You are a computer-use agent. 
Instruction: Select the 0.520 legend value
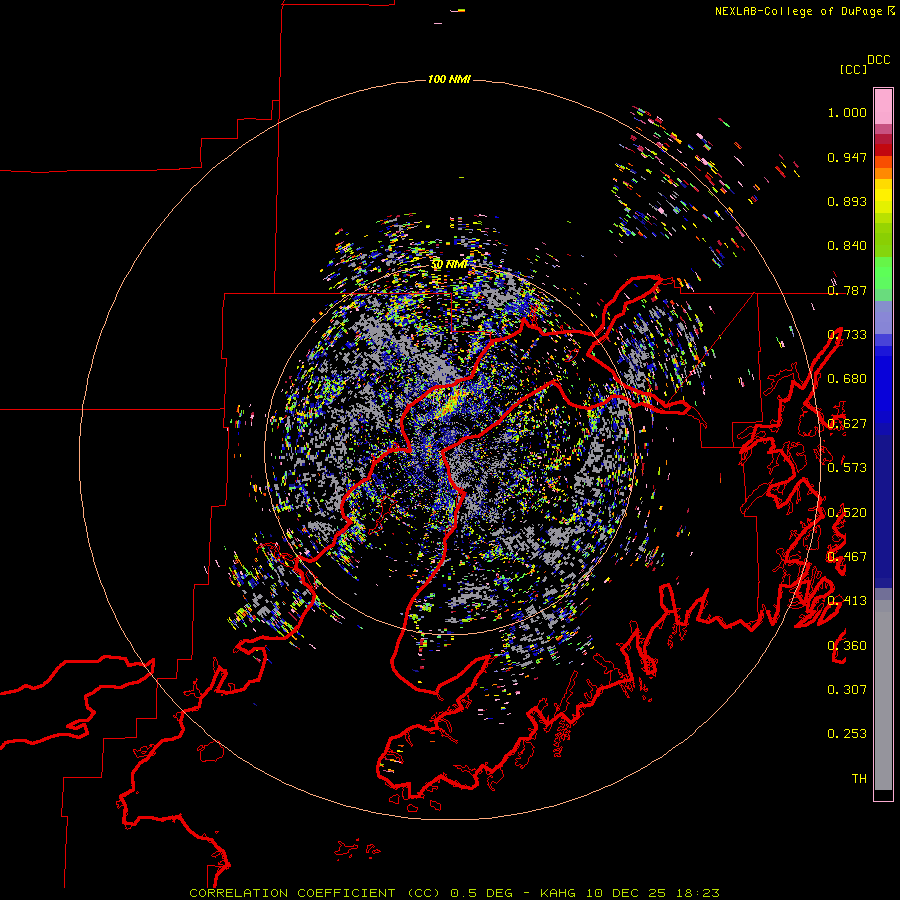click(x=847, y=513)
